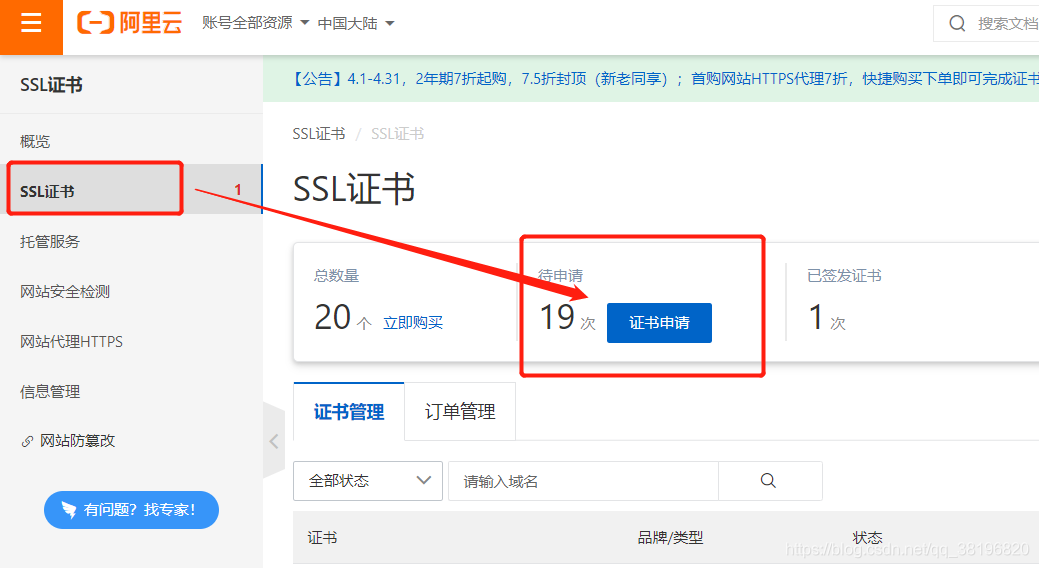Open the 中国大陆 region dropdown
This screenshot has height=568, width=1039.
(x=356, y=23)
